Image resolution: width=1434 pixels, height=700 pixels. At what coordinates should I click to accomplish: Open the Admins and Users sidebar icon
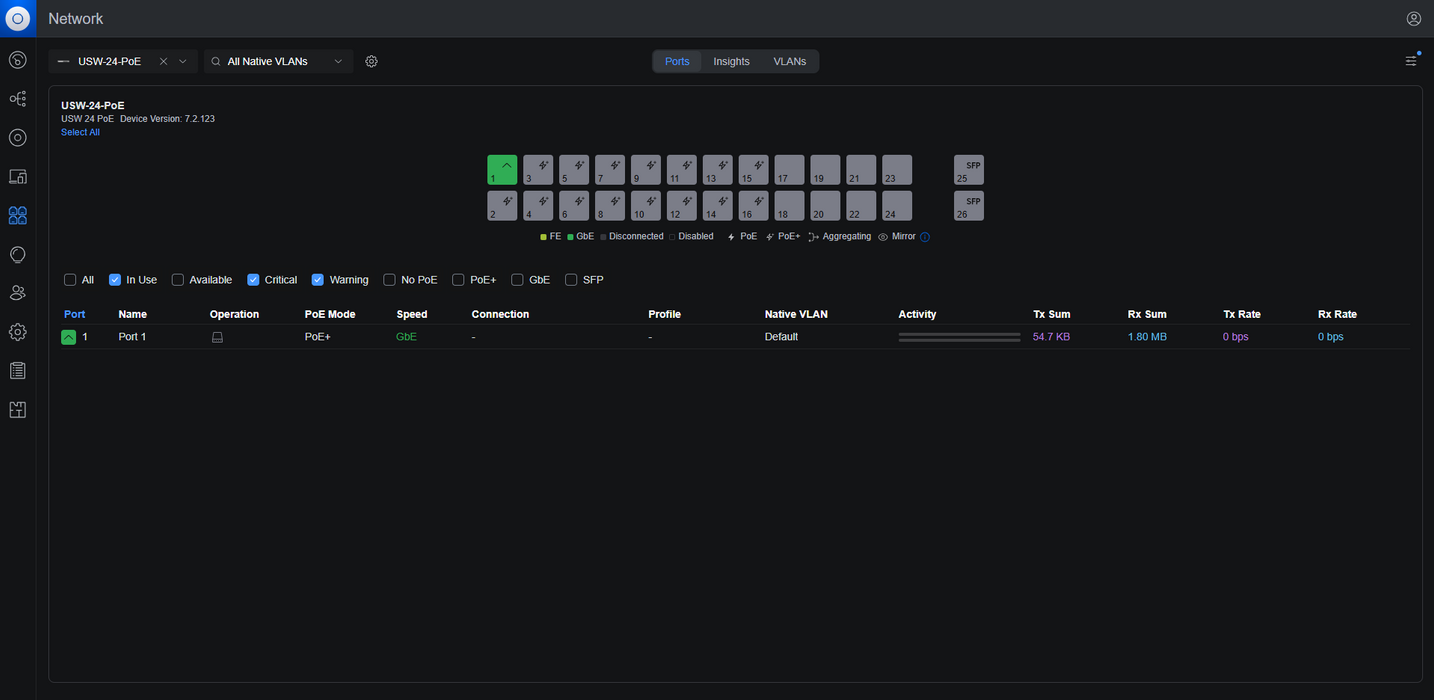pos(18,293)
